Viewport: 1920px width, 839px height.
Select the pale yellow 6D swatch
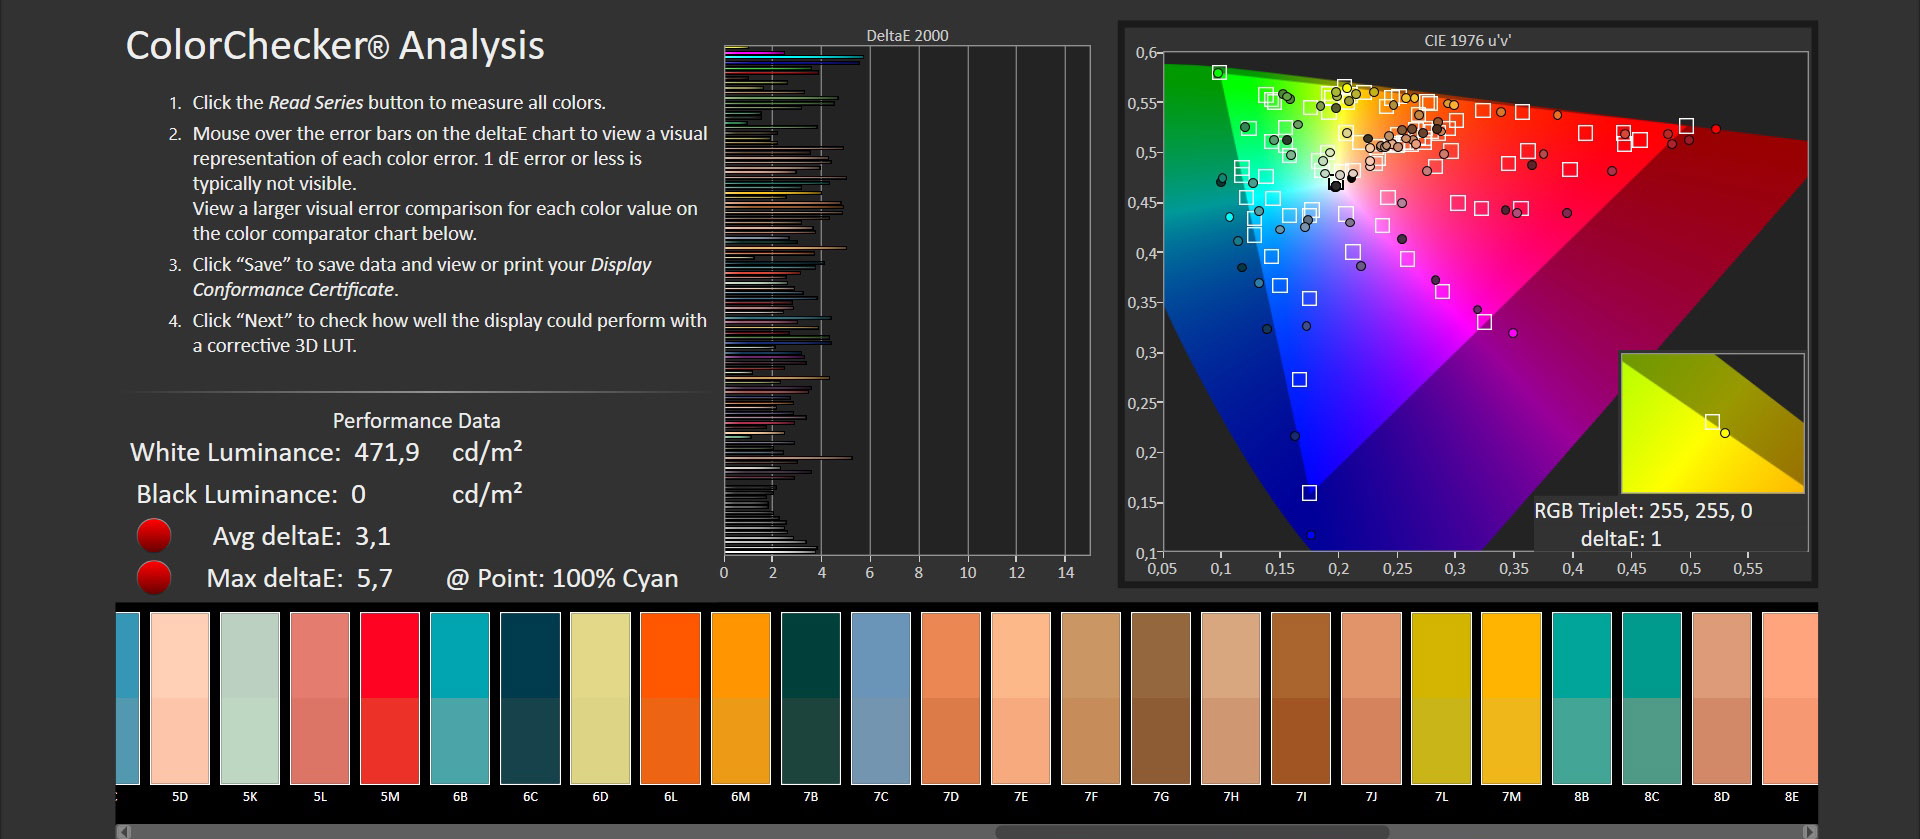(x=600, y=698)
